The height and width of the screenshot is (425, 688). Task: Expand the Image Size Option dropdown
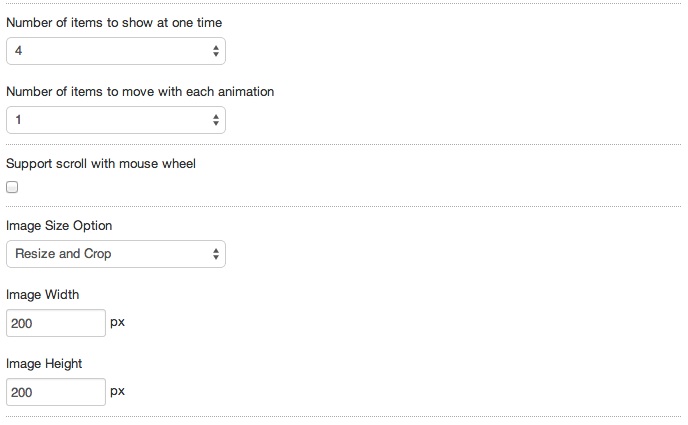point(115,254)
